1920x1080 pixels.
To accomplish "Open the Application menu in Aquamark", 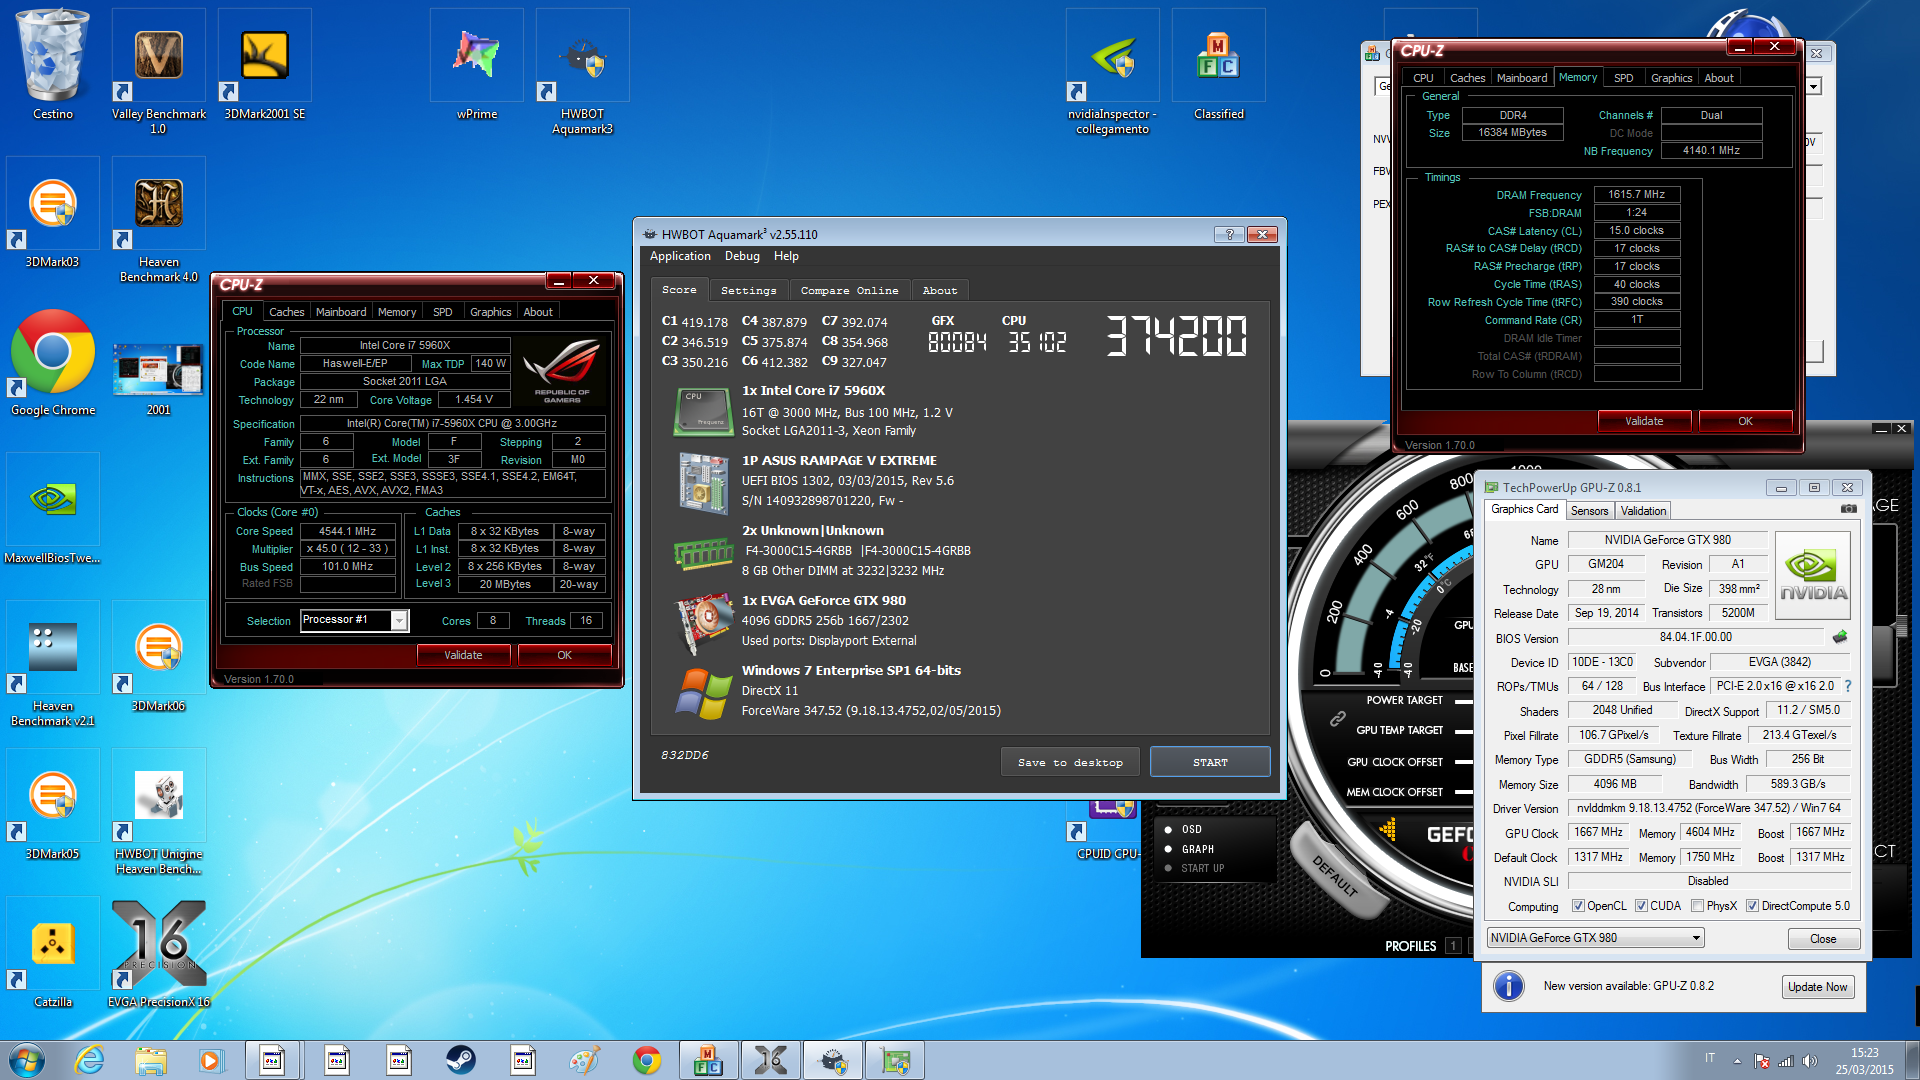I will point(680,256).
